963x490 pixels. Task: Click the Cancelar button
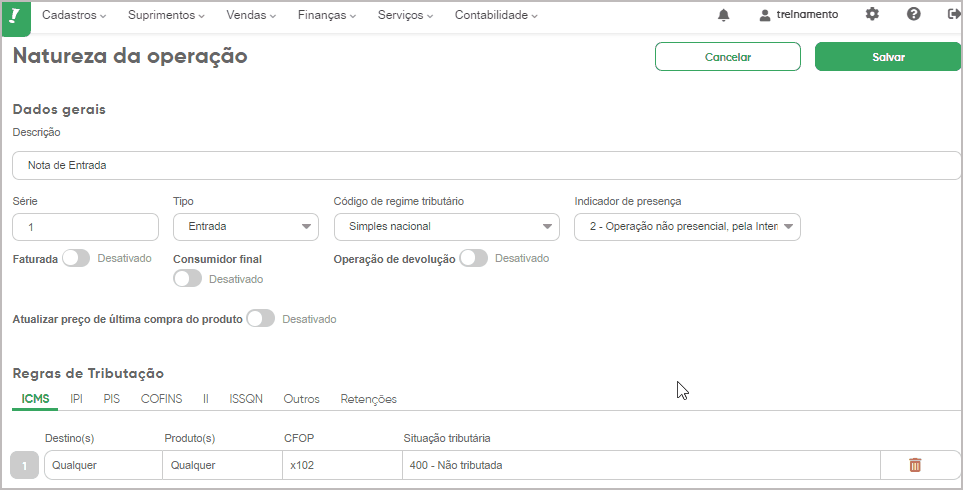point(728,56)
